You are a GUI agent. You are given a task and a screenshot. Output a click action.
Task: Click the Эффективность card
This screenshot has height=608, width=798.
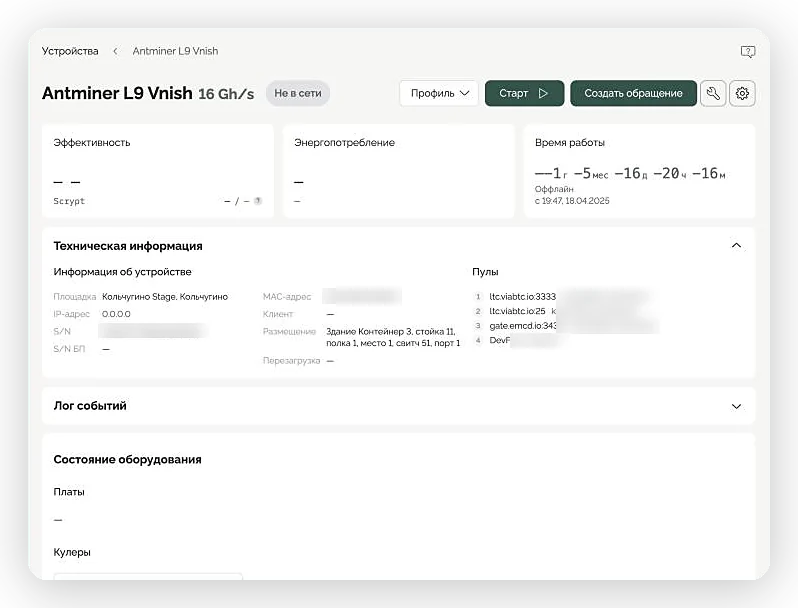[x=158, y=171]
